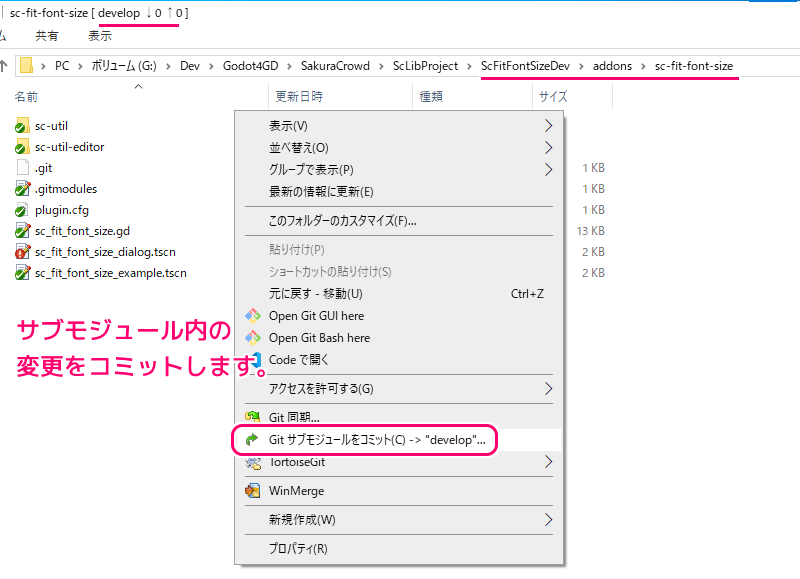800x579 pixels.
Task: Expand the 並べ替え(O) submenu
Action: pyautogui.click(x=548, y=148)
